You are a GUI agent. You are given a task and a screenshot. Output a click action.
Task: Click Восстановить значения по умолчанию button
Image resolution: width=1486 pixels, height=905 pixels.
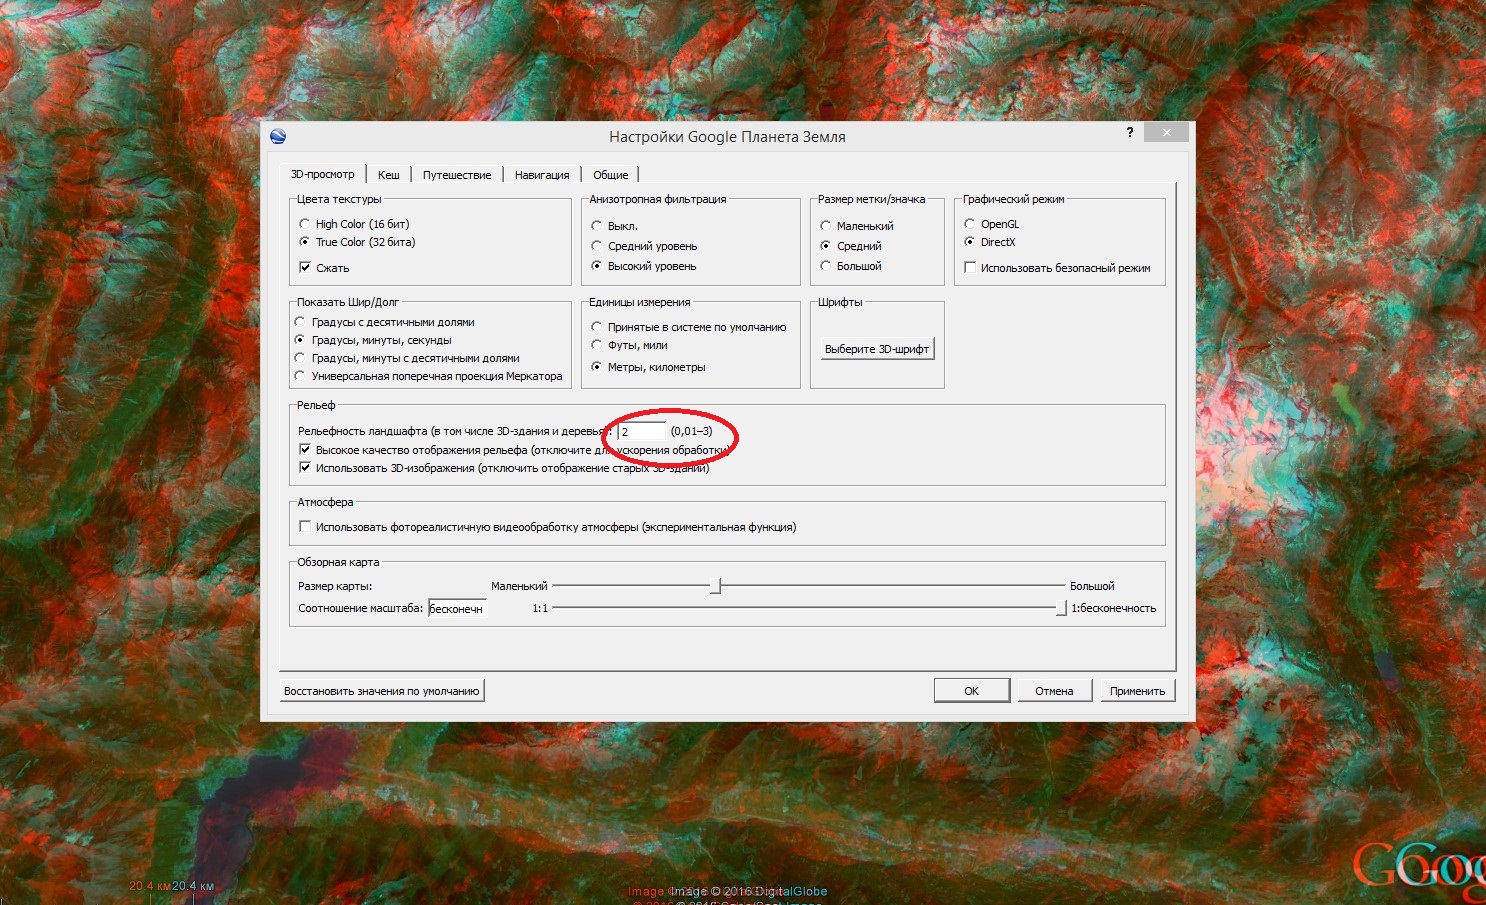[x=382, y=691]
